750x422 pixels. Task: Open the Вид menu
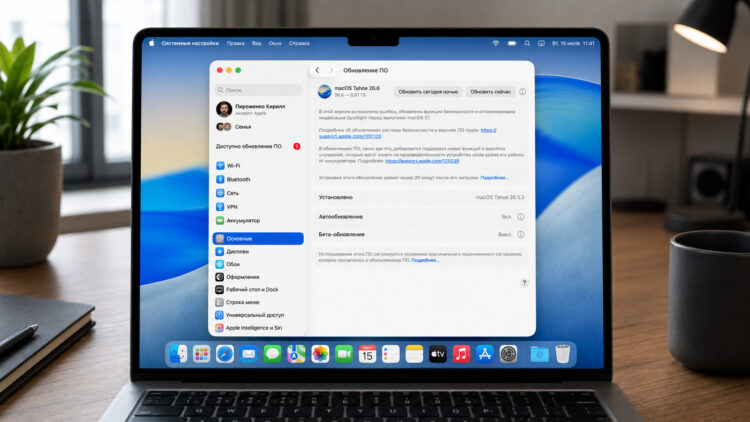click(257, 43)
